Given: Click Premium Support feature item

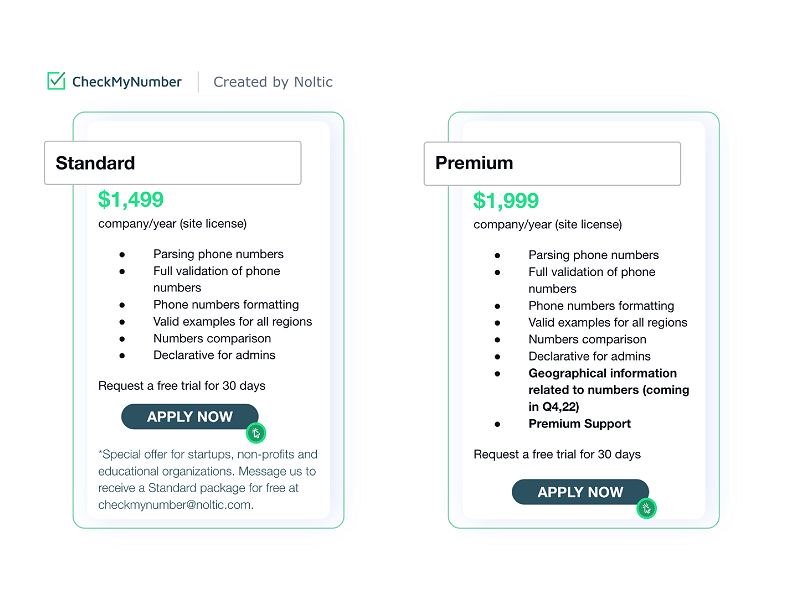Looking at the screenshot, I should 579,424.
